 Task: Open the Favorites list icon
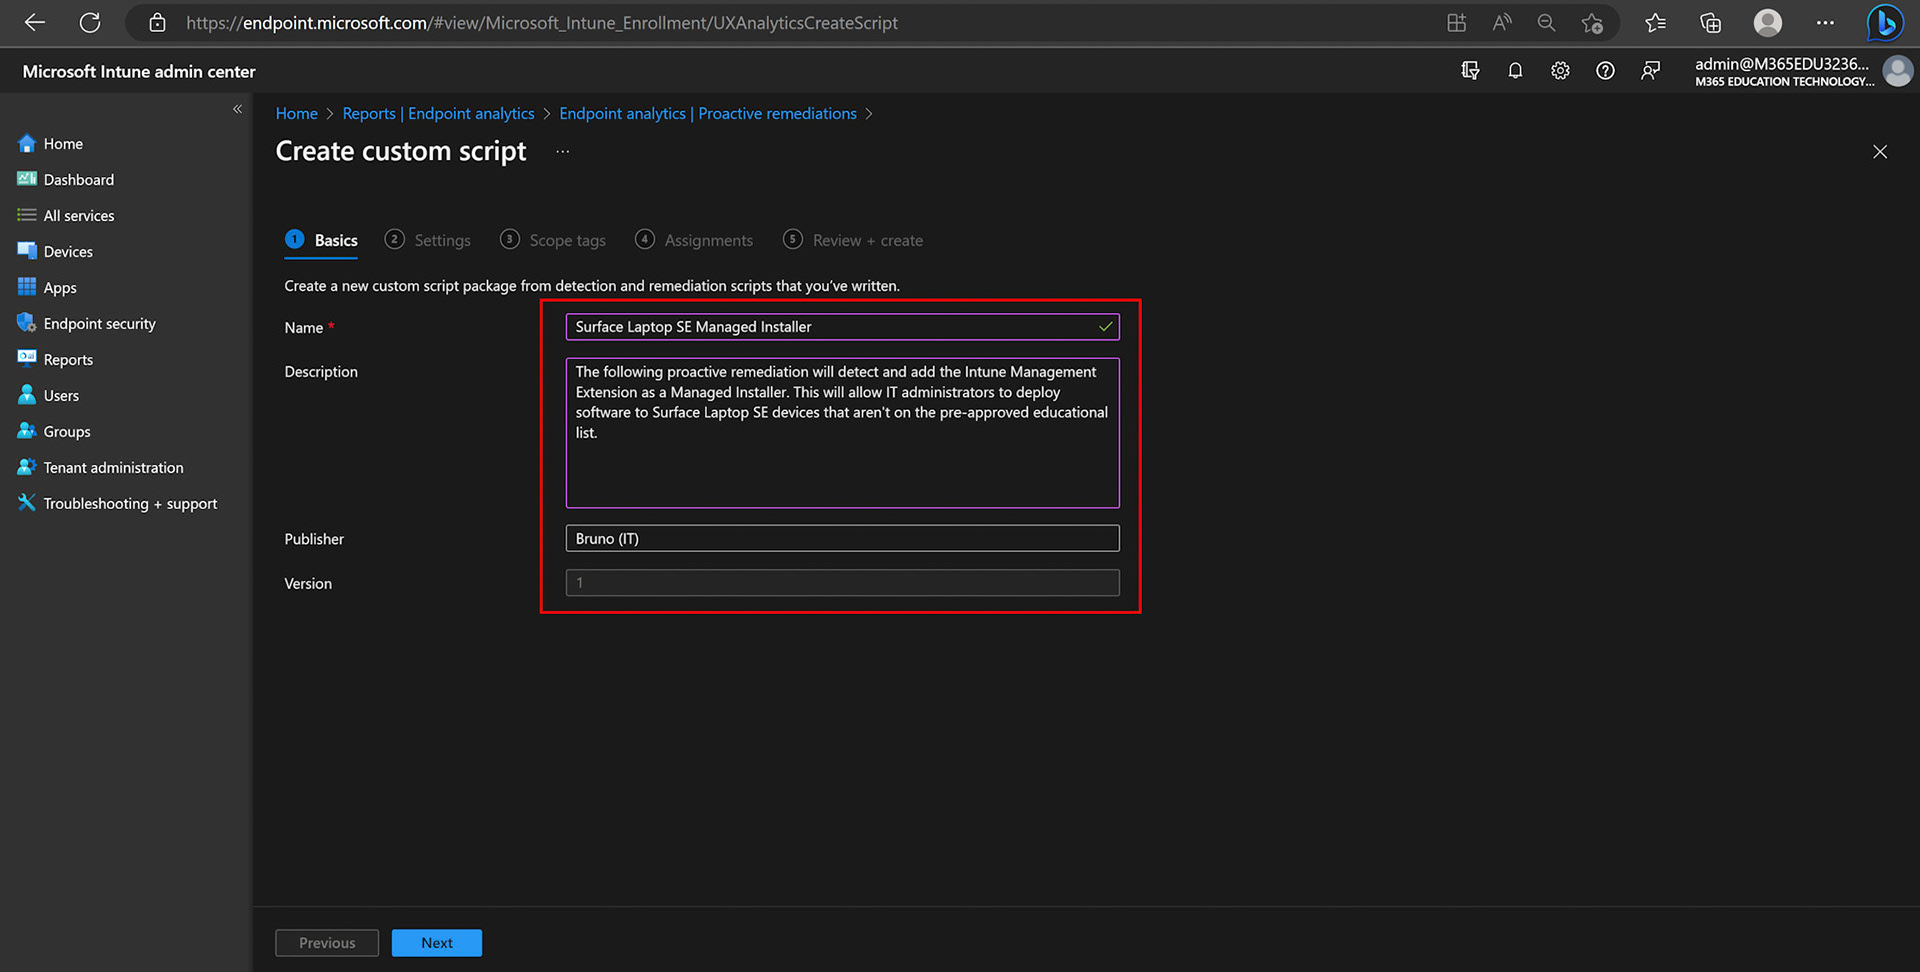pos(1655,22)
